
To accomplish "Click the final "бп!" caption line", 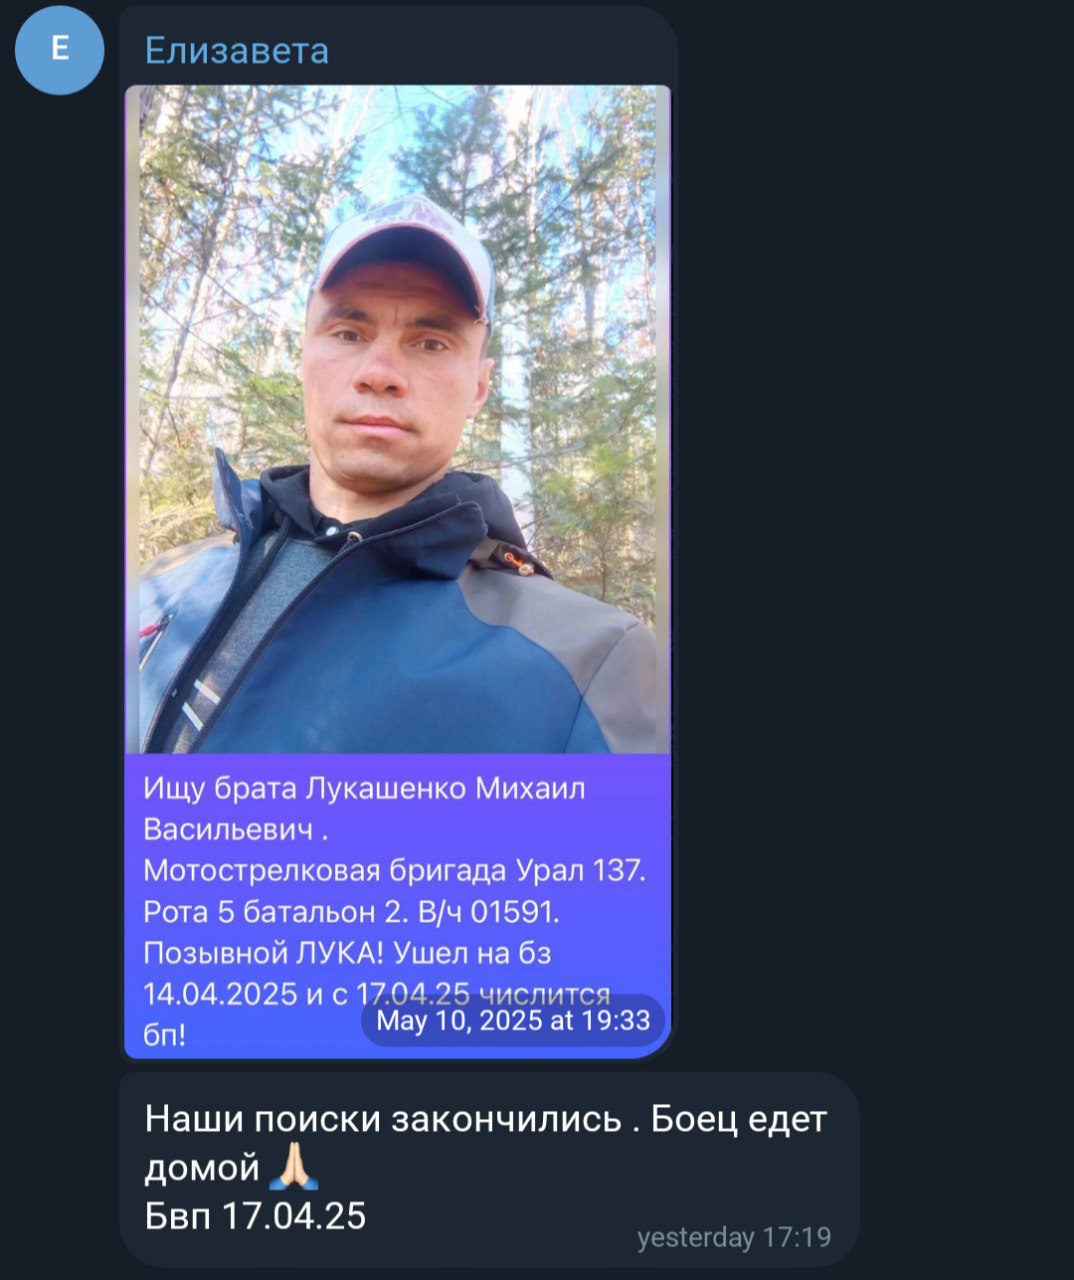I will pyautogui.click(x=164, y=1035).
